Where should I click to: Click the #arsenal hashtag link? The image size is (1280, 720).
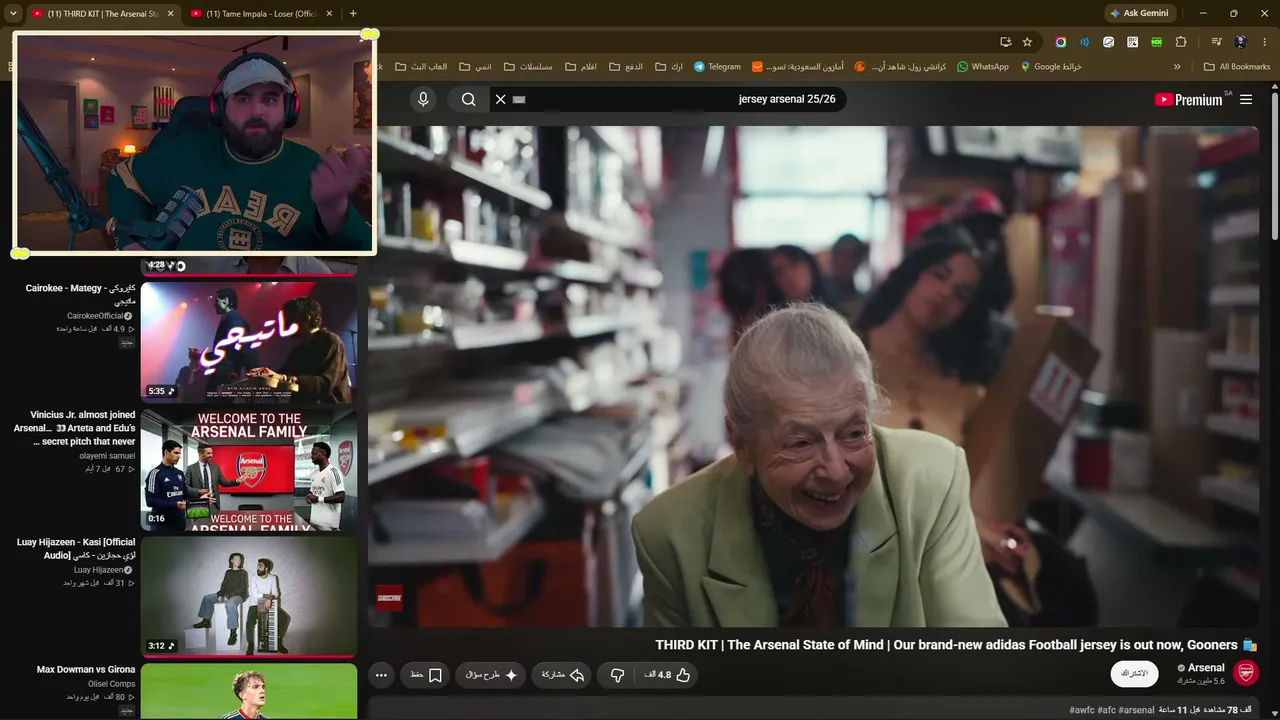1136,710
